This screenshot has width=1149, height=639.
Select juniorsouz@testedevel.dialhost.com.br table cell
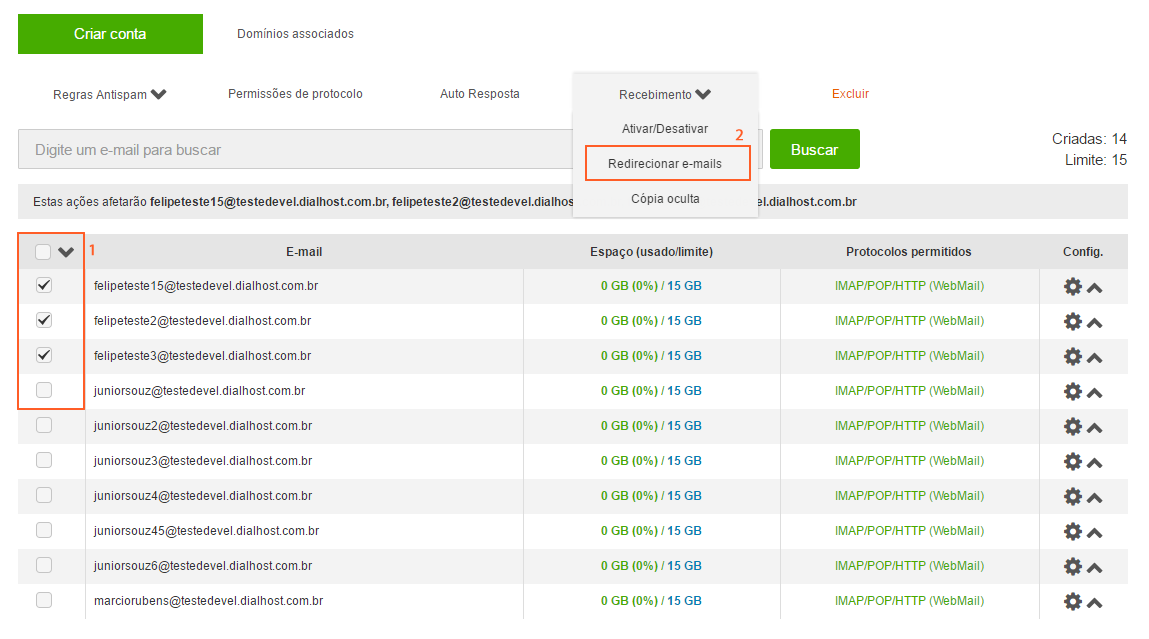(199, 391)
